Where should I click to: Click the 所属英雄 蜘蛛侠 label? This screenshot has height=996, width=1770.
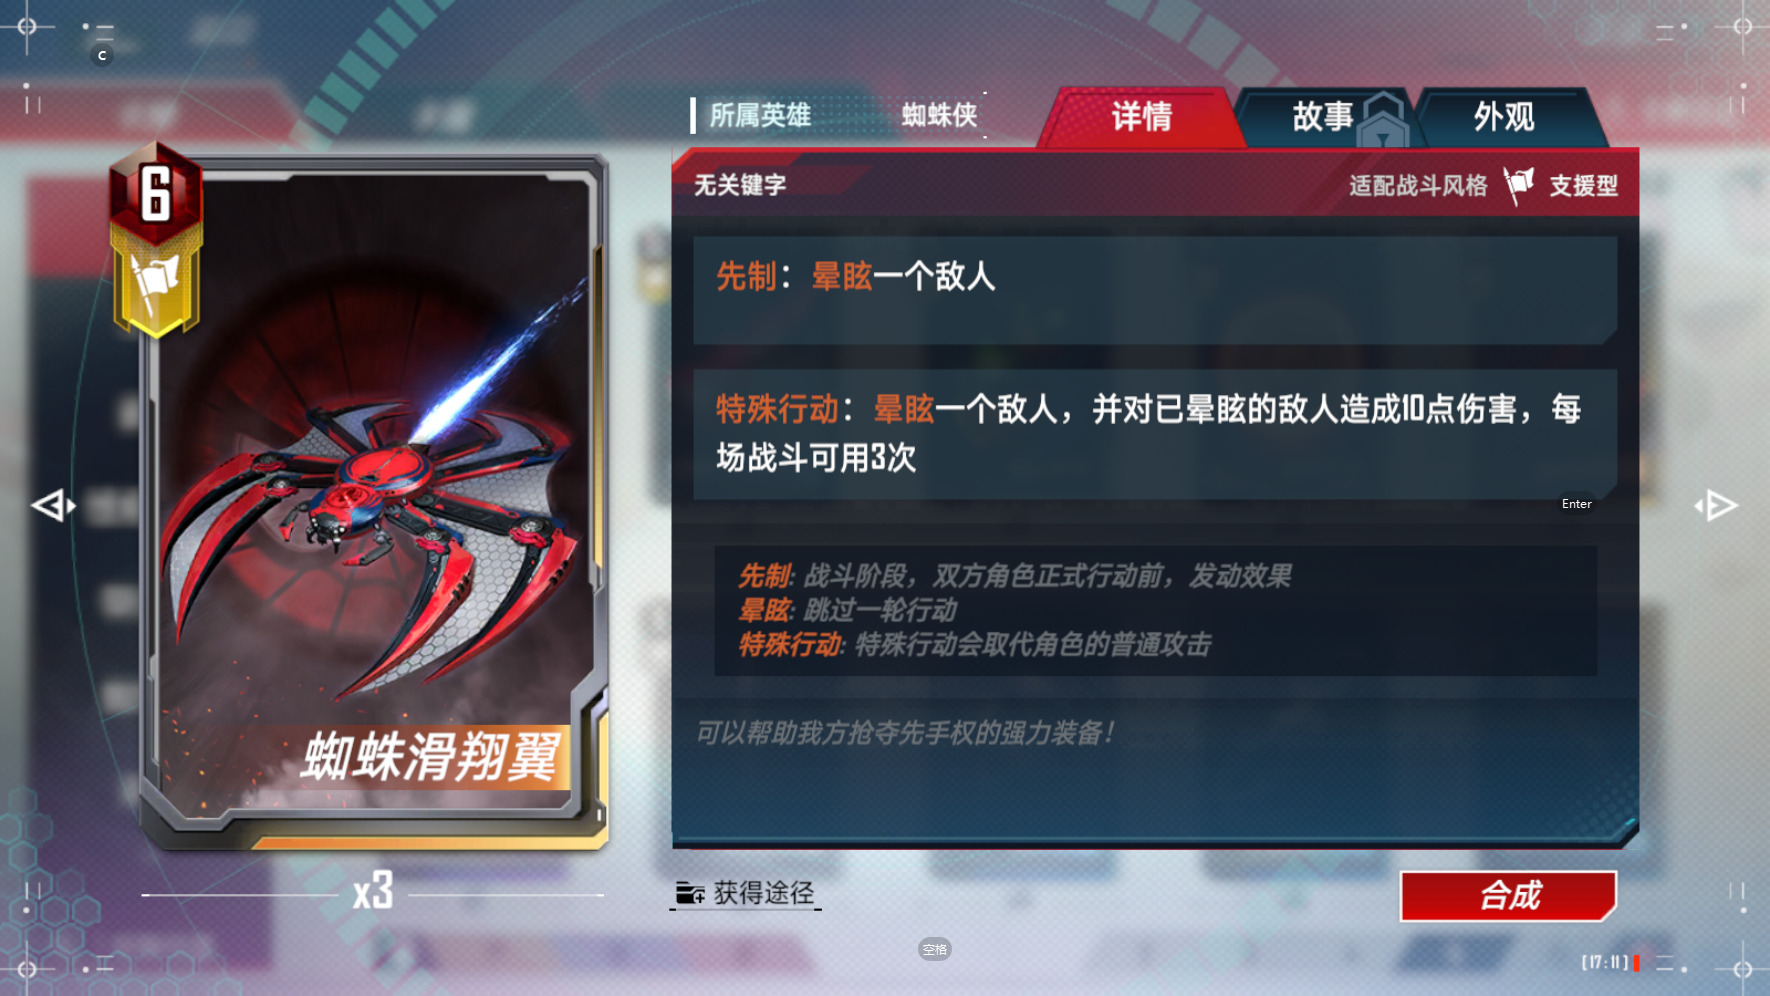(838, 116)
